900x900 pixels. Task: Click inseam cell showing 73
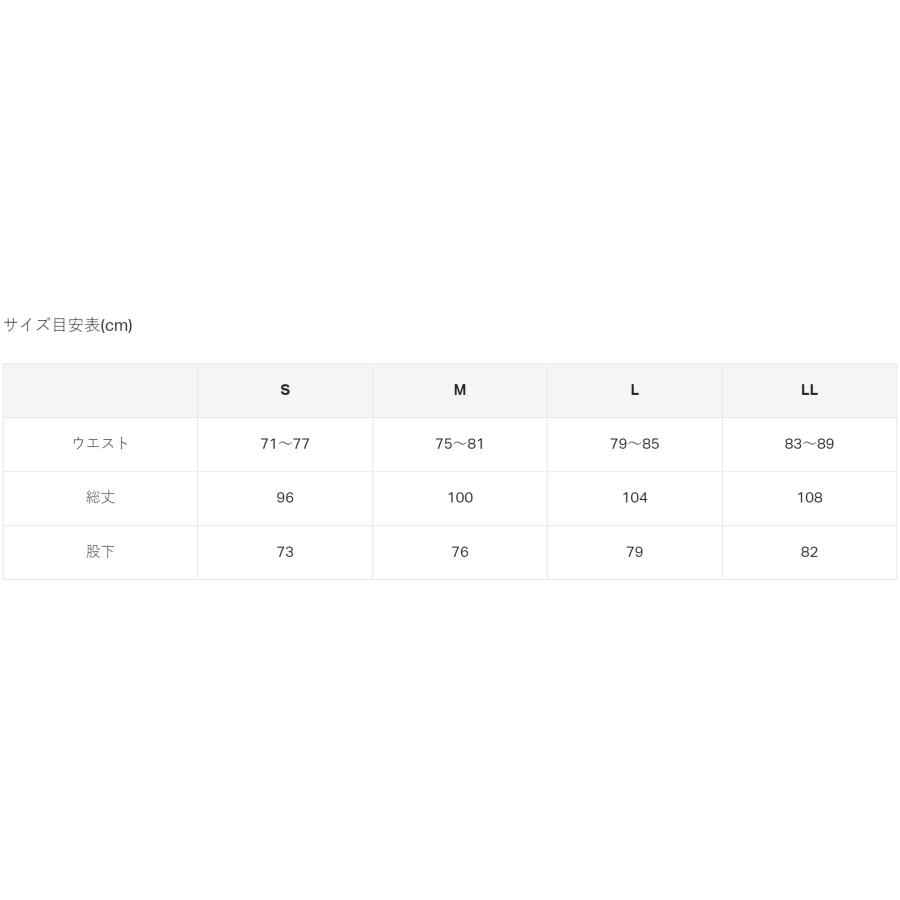coord(285,552)
